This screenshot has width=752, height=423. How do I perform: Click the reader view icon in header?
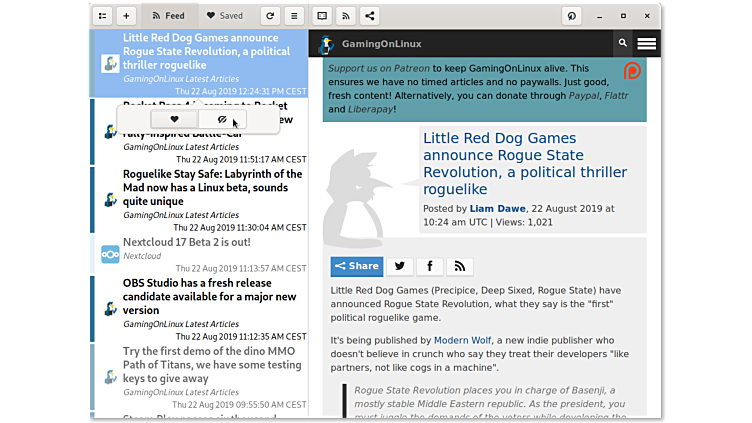coord(321,16)
